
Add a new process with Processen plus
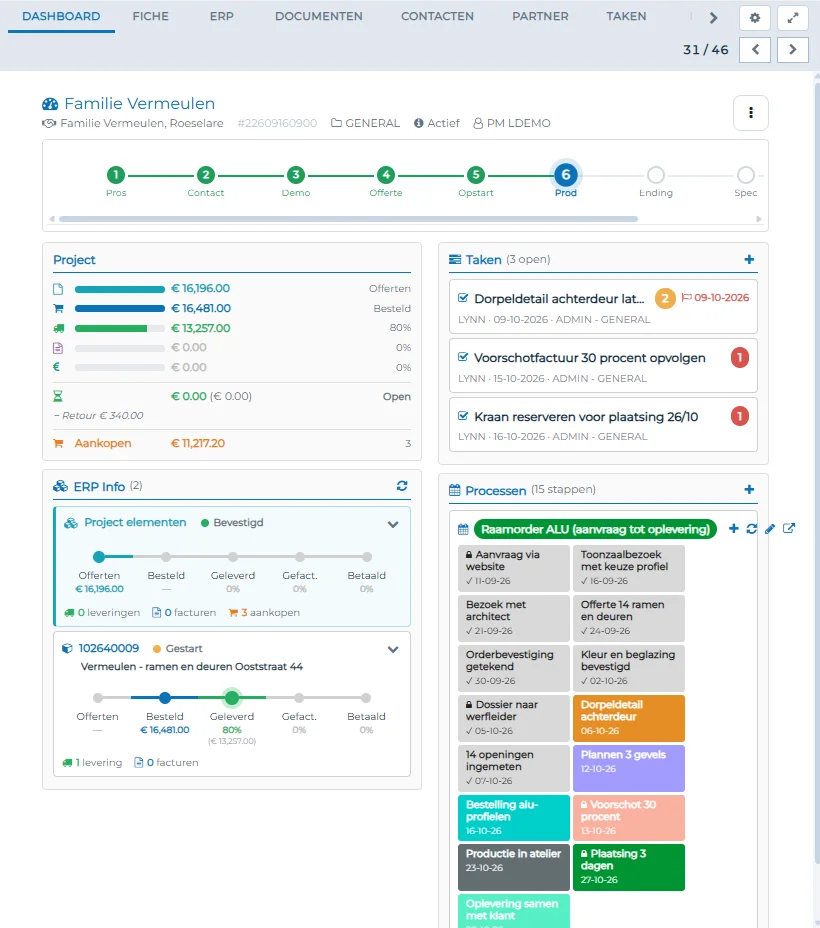(x=749, y=489)
